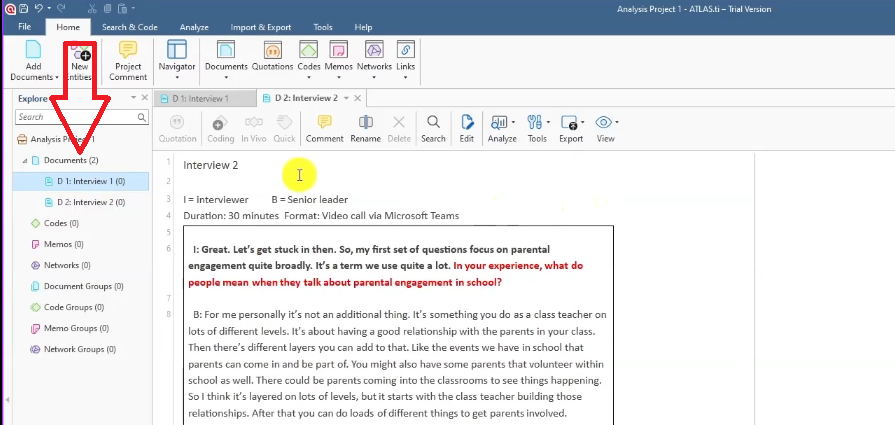
Task: Click the Links manager icon
Action: point(405,52)
